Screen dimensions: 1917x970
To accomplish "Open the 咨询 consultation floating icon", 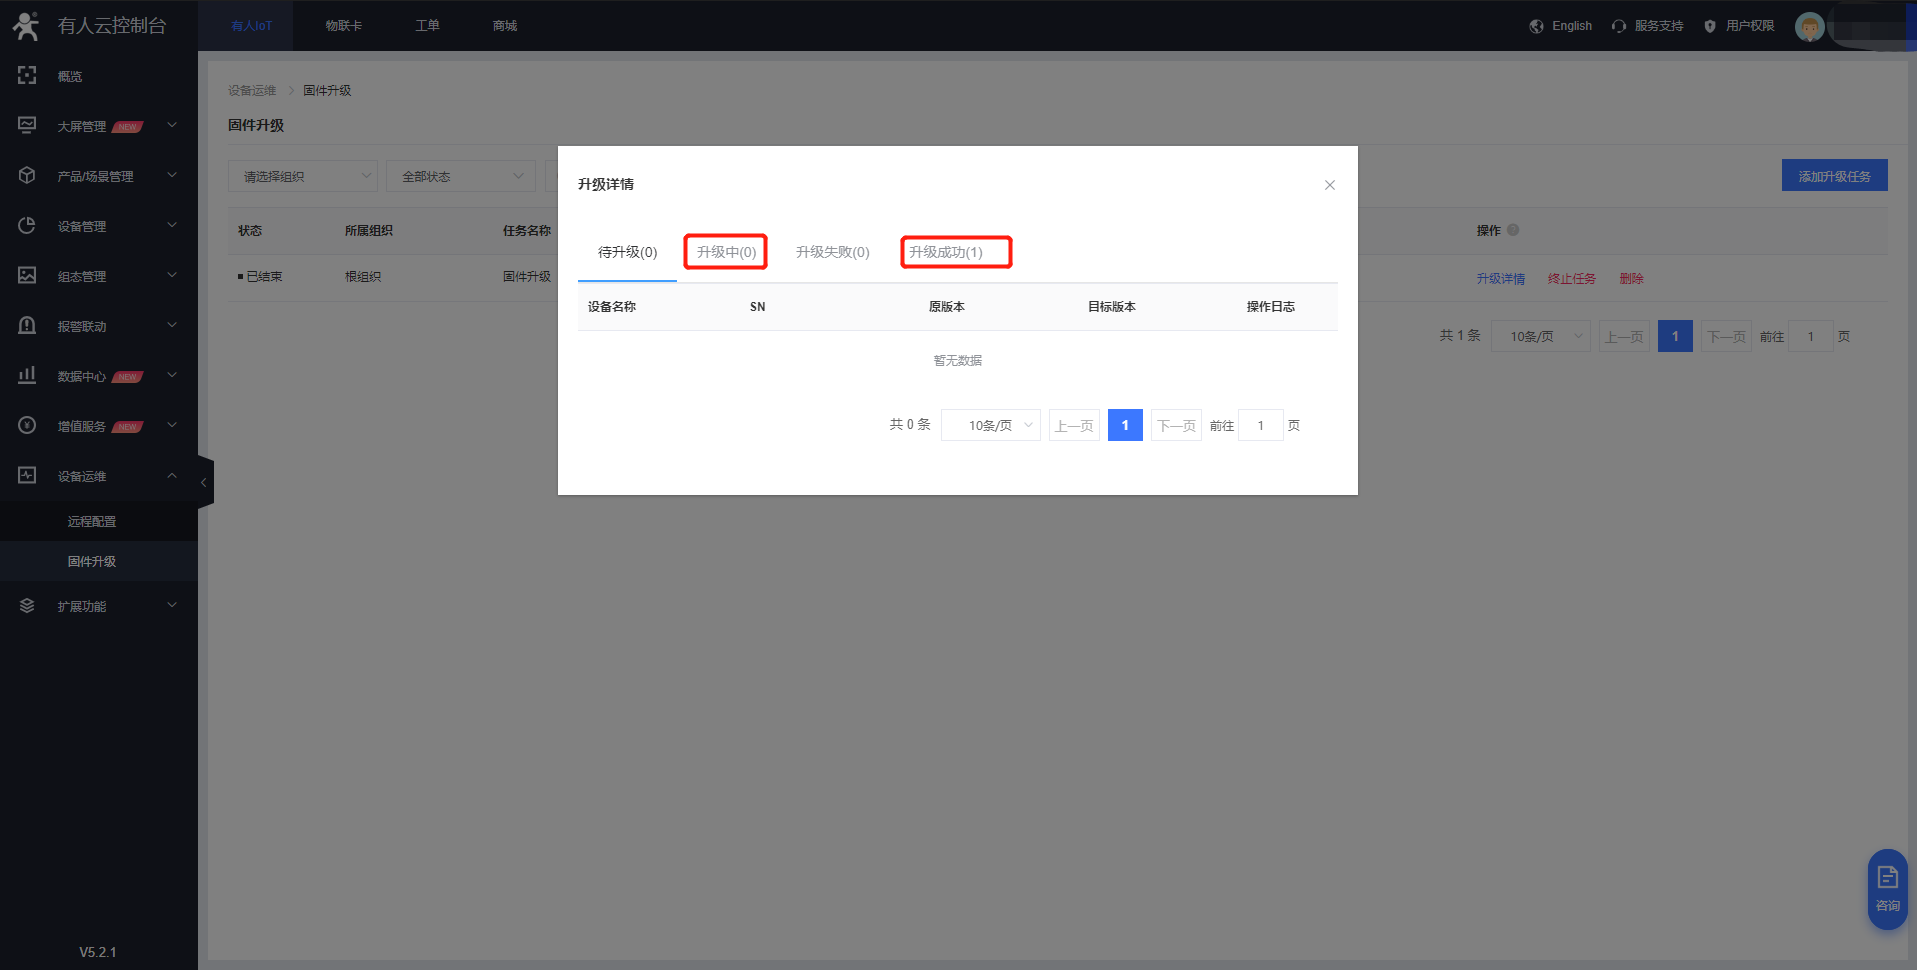I will click(1887, 888).
